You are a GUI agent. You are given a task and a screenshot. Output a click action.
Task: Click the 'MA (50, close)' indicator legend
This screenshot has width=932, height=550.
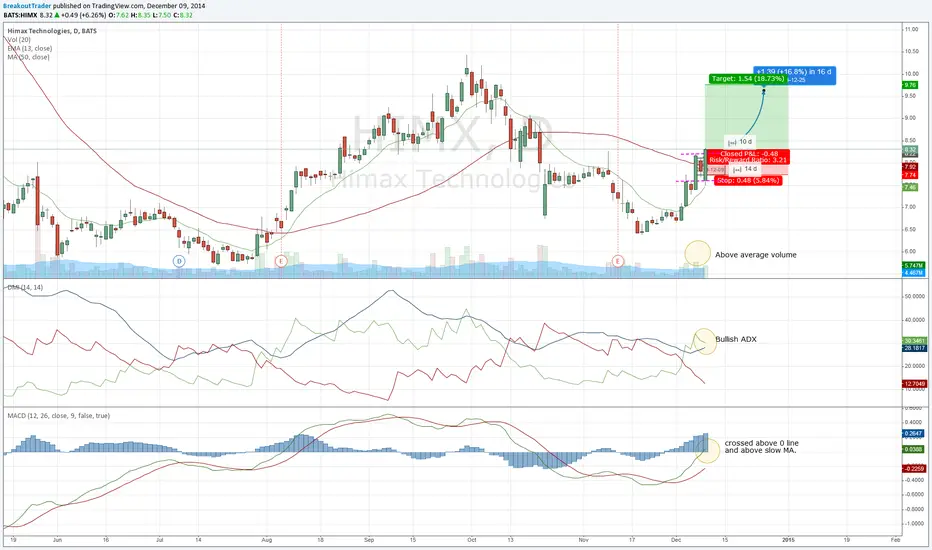coord(29,57)
